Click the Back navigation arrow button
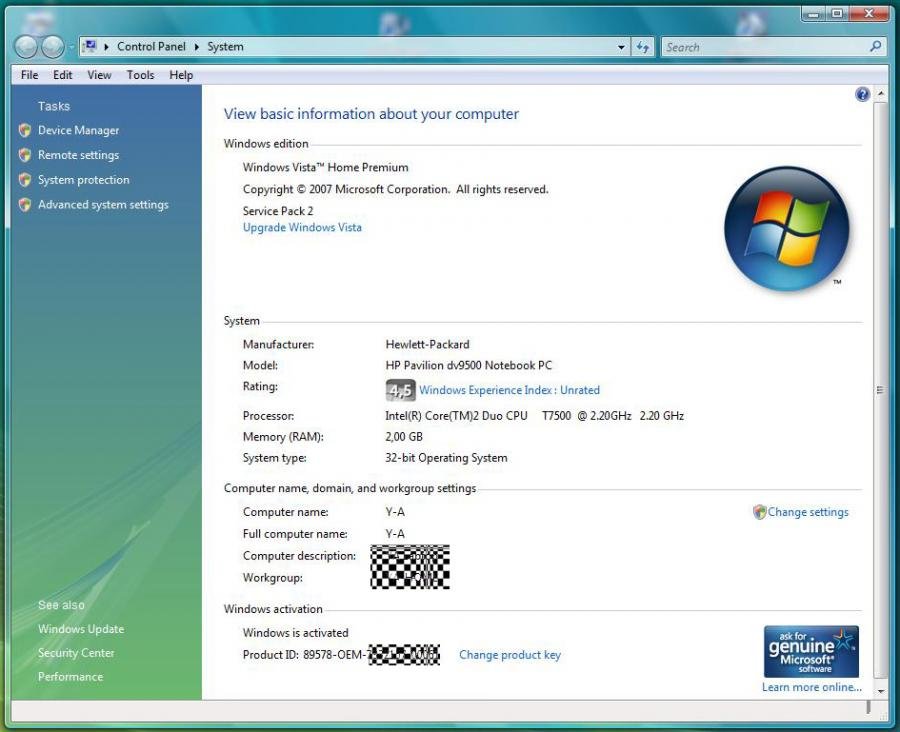 27,47
